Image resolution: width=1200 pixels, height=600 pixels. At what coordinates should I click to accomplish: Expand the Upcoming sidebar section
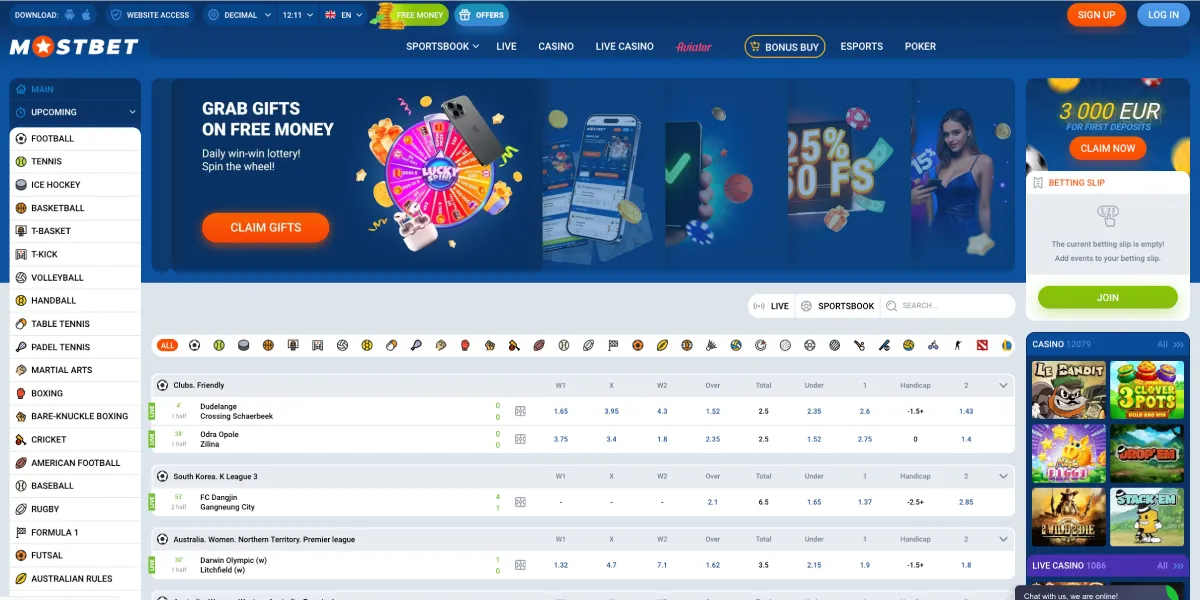(x=75, y=112)
